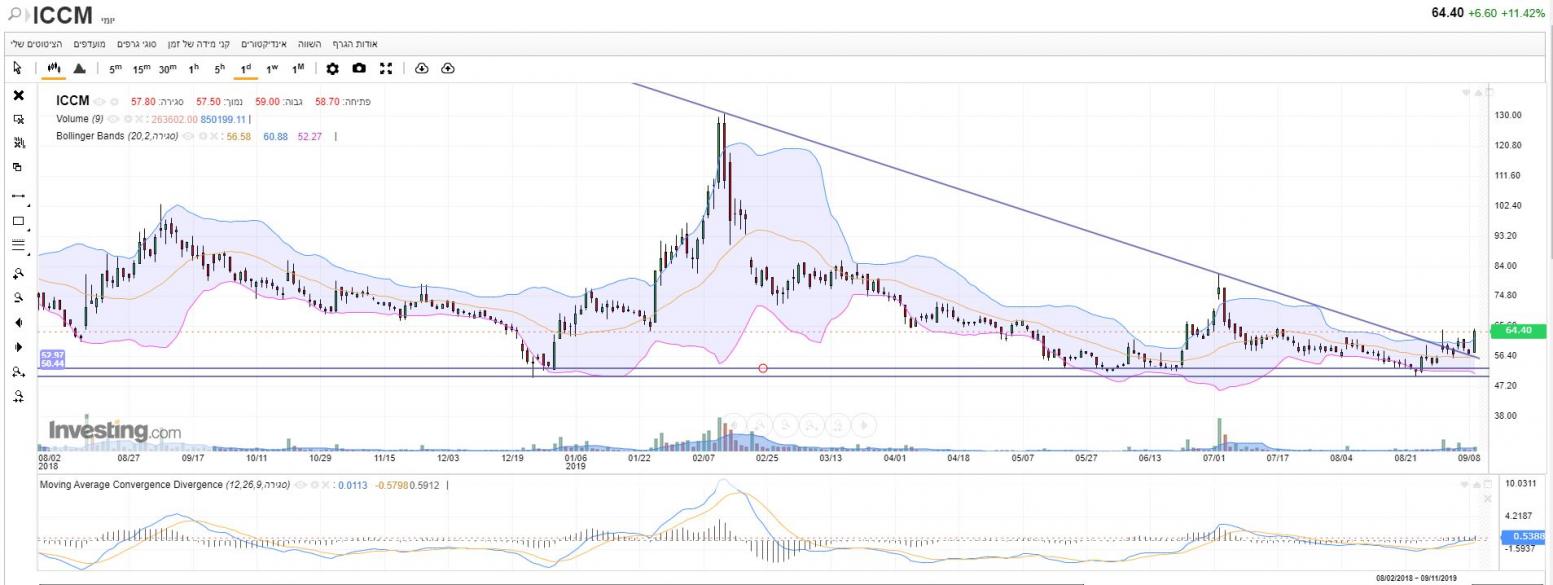Click the cloud download (load chart) icon
The width and height of the screenshot is (1553, 585).
pyautogui.click(x=421, y=68)
